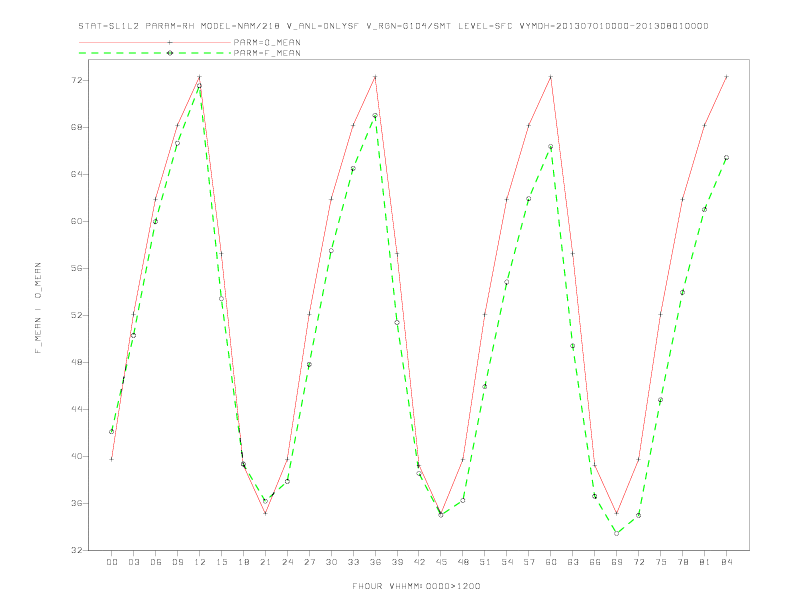Viewport: 792px width, 612px height.
Task: Click y-axis tick label 32
Action: click(x=77, y=550)
